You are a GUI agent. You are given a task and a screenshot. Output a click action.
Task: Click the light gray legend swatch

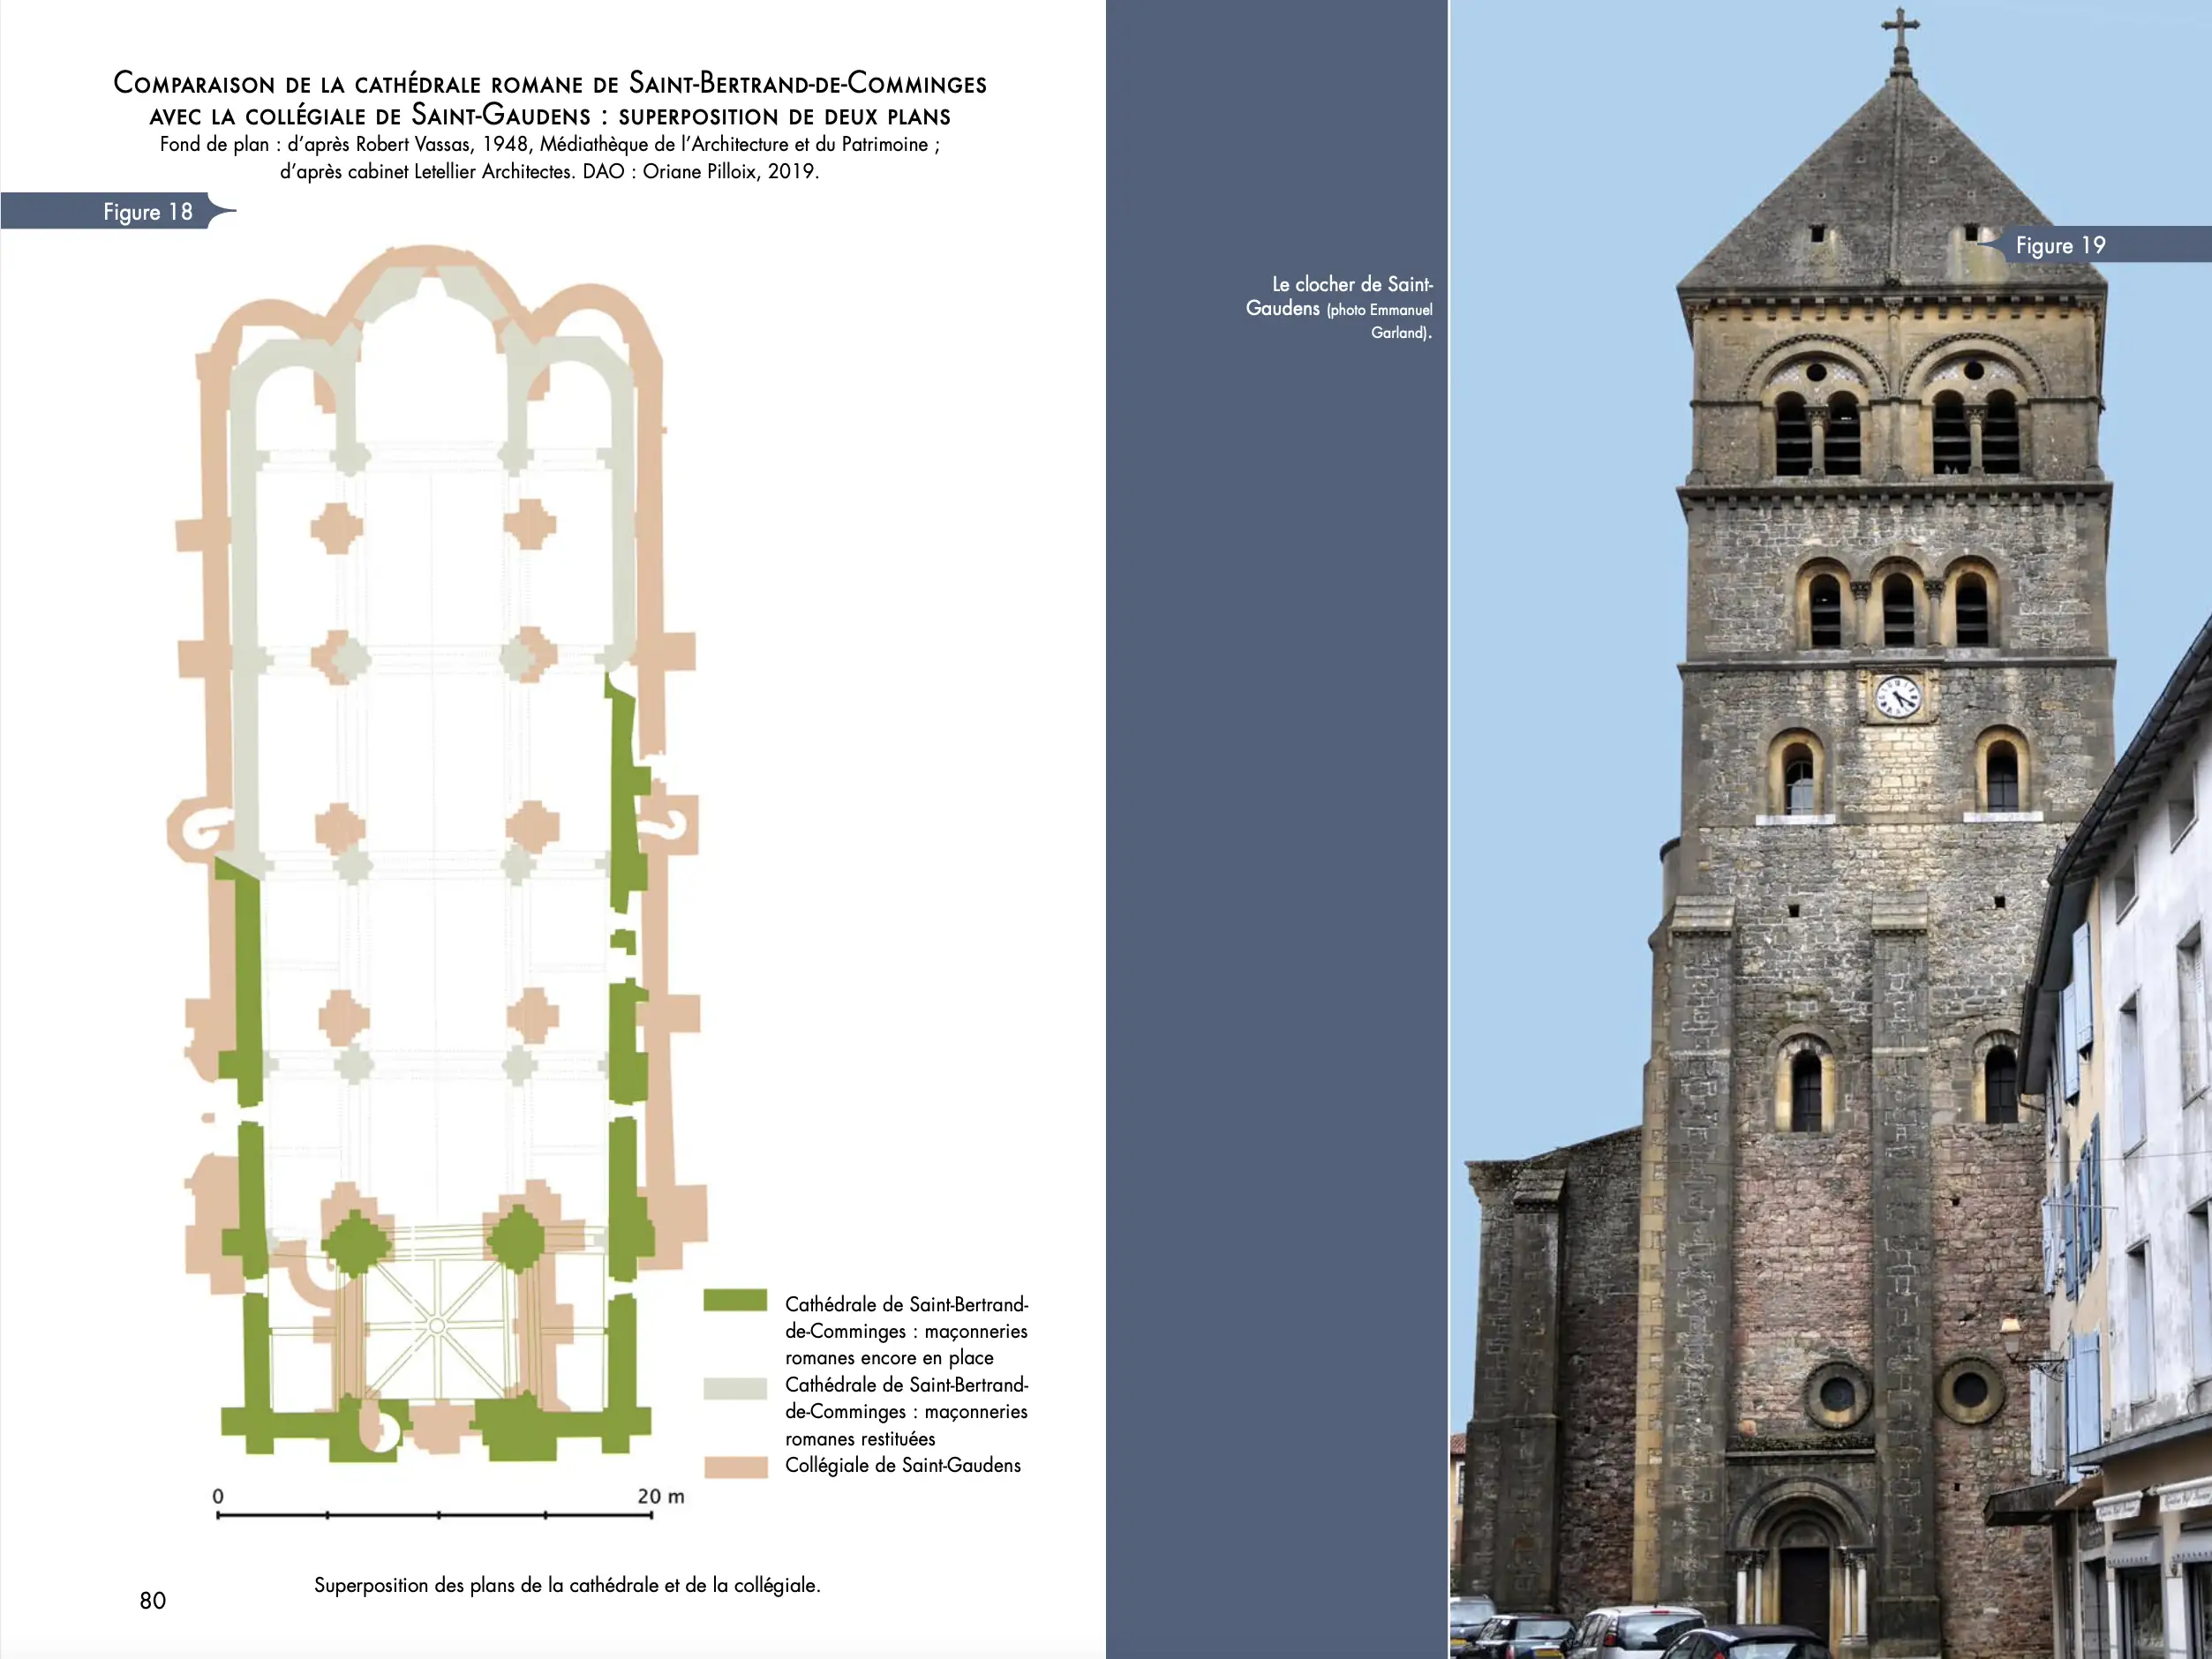pos(735,1387)
